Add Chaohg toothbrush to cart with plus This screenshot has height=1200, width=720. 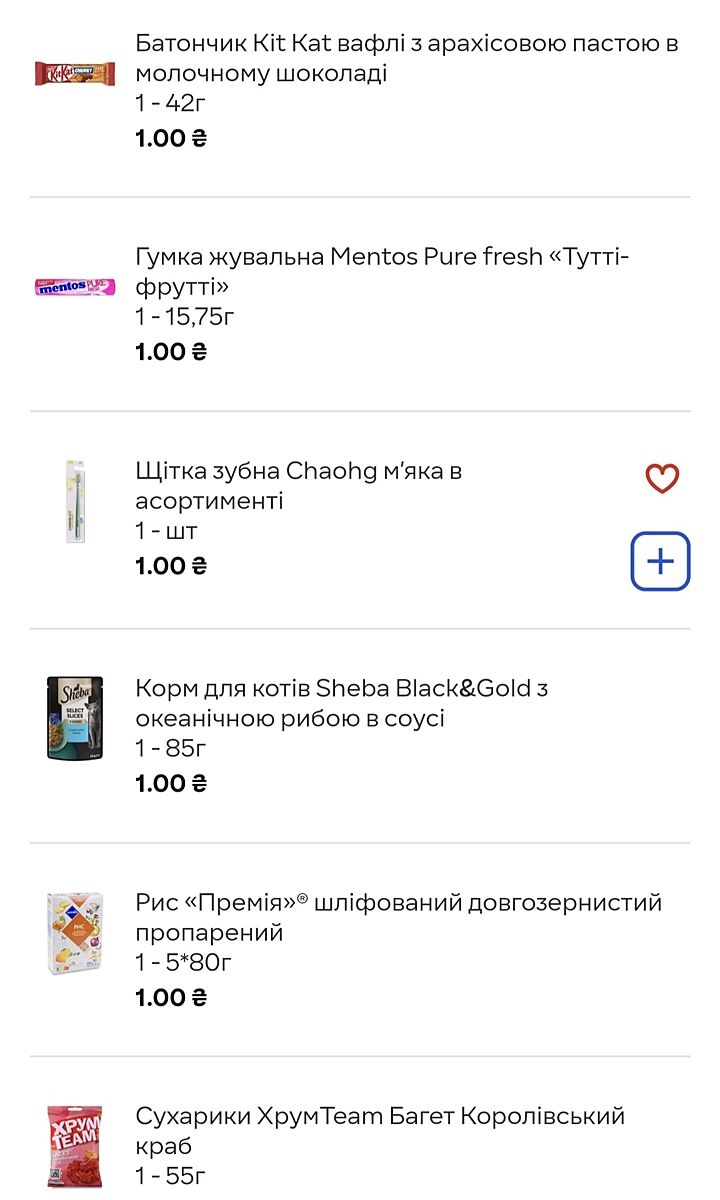[660, 561]
